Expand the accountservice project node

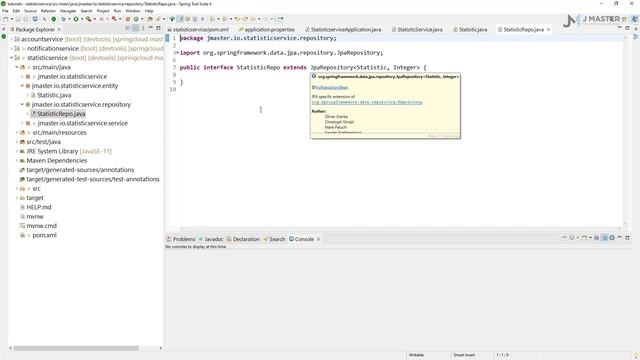pos(11,39)
